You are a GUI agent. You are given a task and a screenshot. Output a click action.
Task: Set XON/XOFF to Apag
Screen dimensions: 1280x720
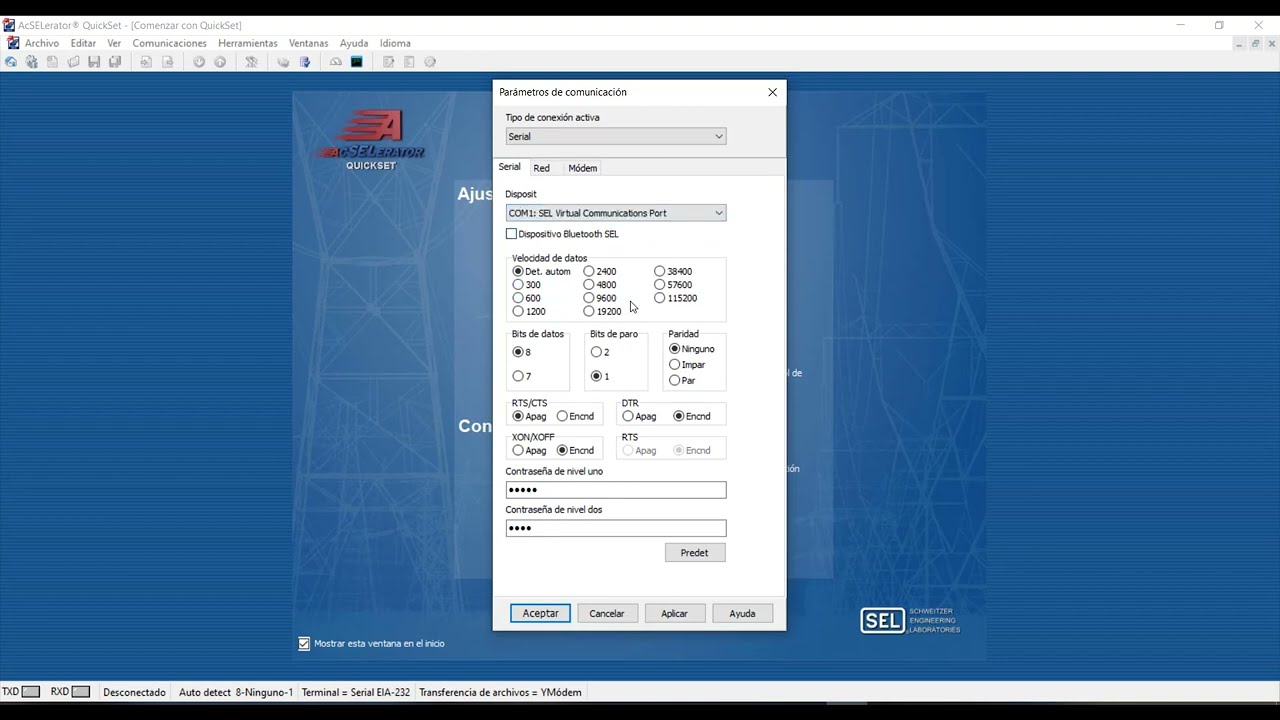tap(518, 450)
